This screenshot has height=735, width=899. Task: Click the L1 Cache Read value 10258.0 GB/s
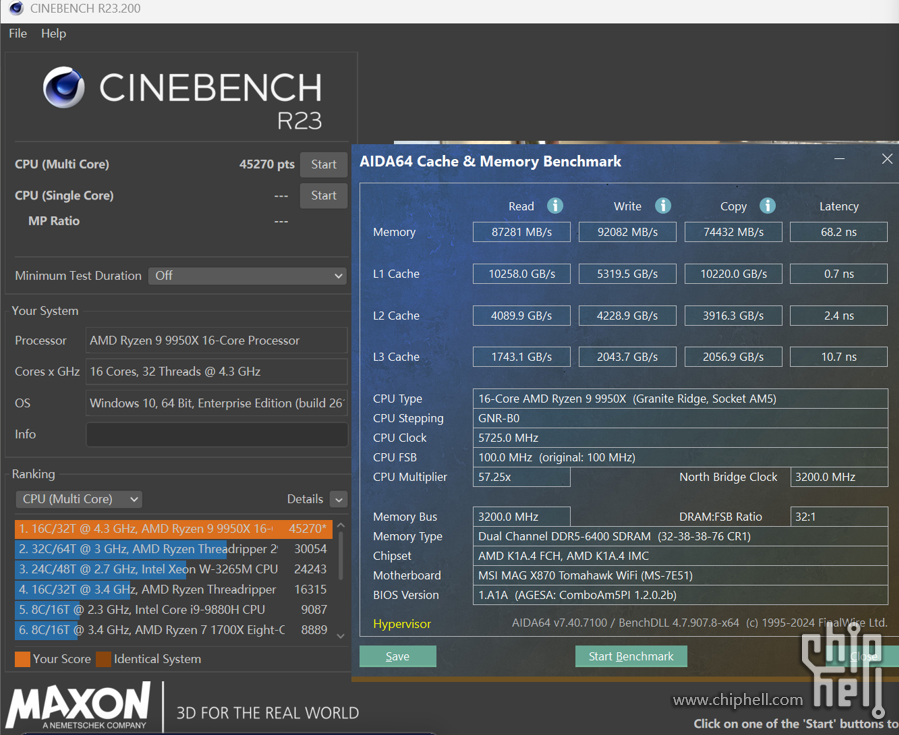522,274
